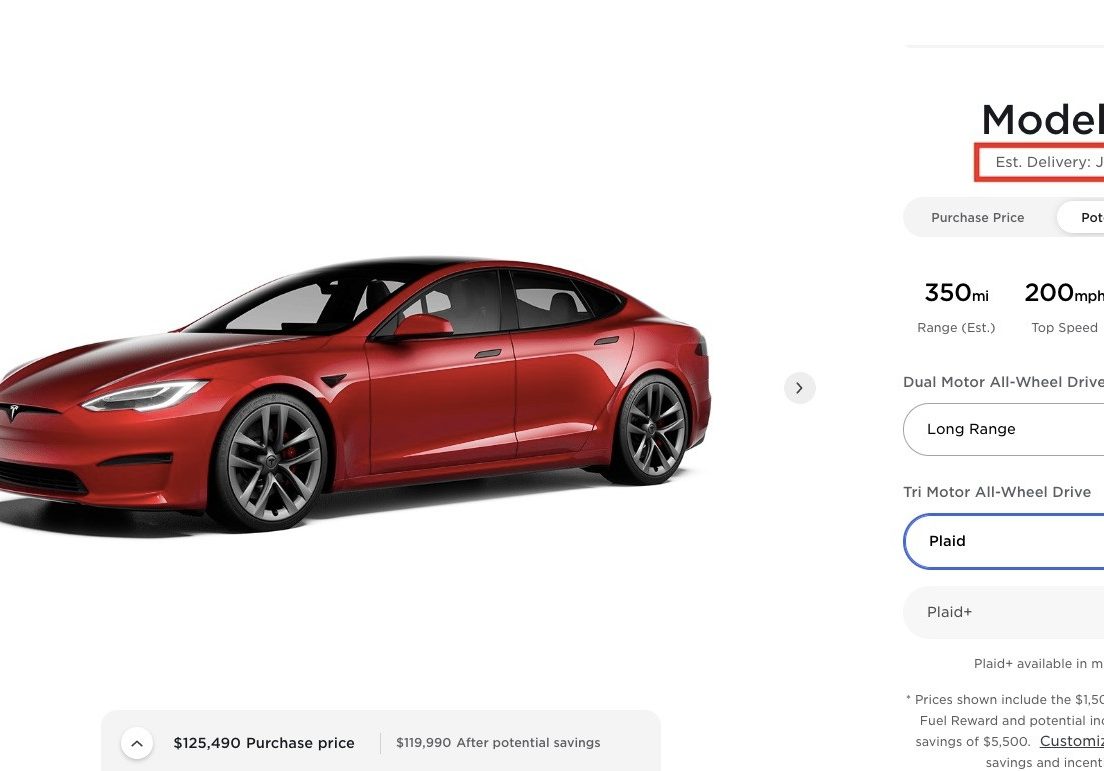
Task: Click the next image arrow beside the car
Action: (x=799, y=388)
